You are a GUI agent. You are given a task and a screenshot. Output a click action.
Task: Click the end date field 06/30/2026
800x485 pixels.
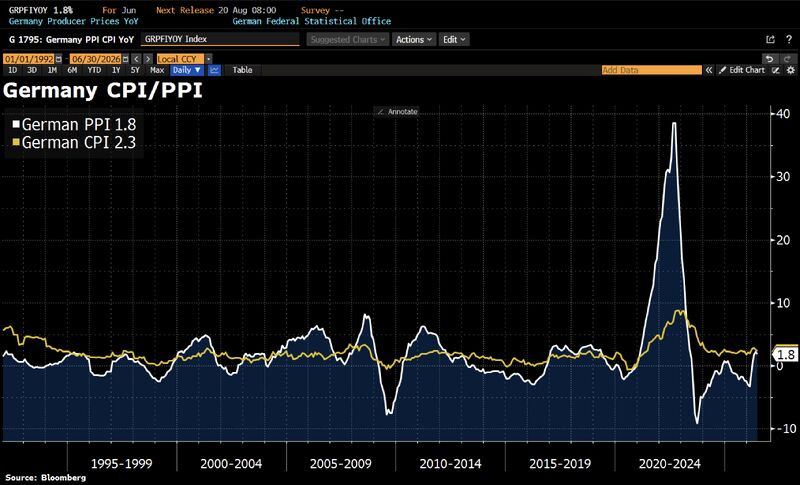(x=96, y=59)
